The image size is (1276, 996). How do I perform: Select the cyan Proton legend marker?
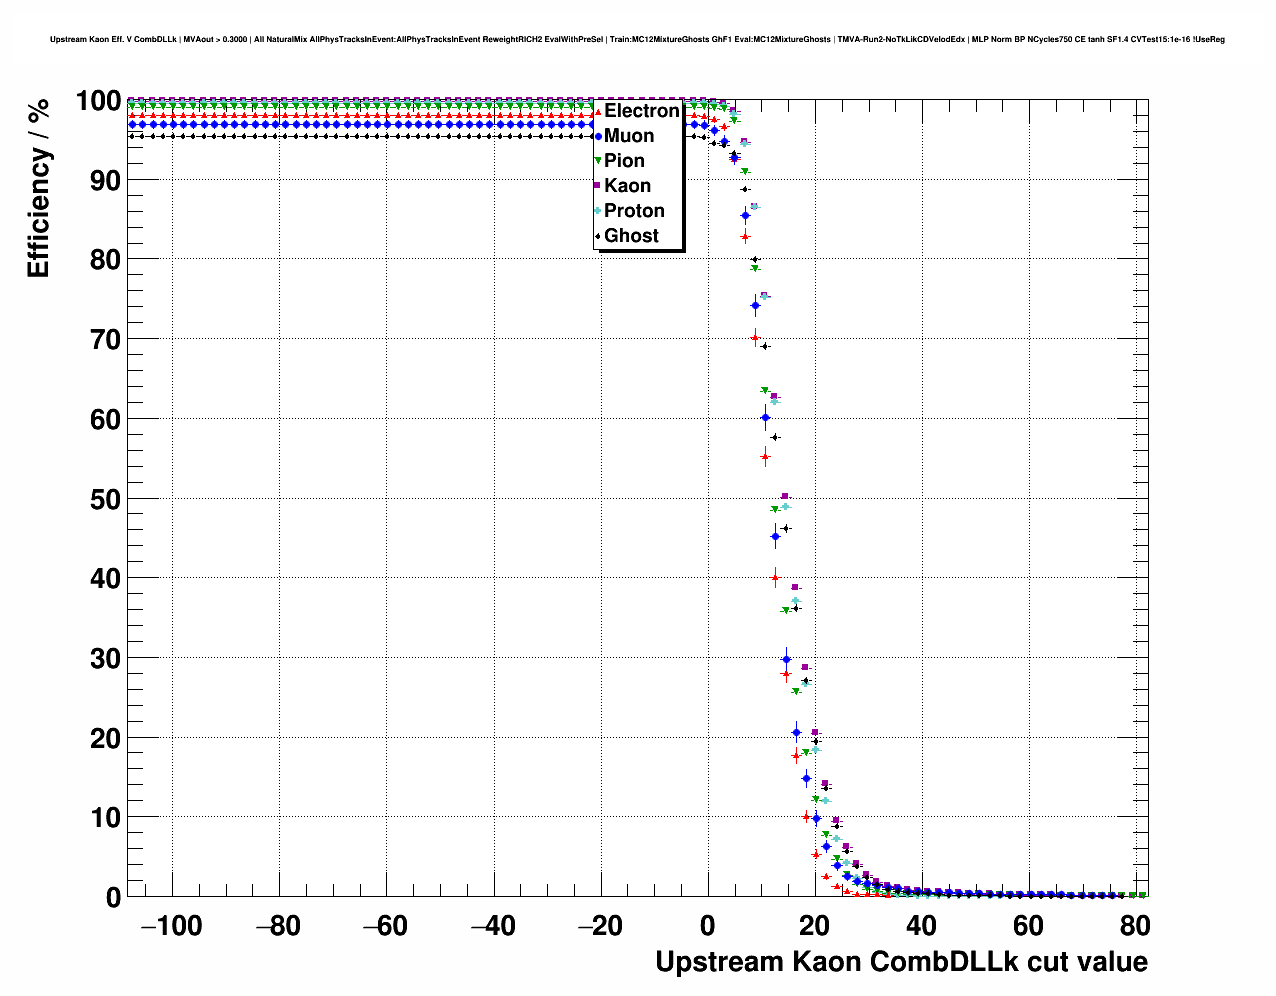[x=598, y=211]
